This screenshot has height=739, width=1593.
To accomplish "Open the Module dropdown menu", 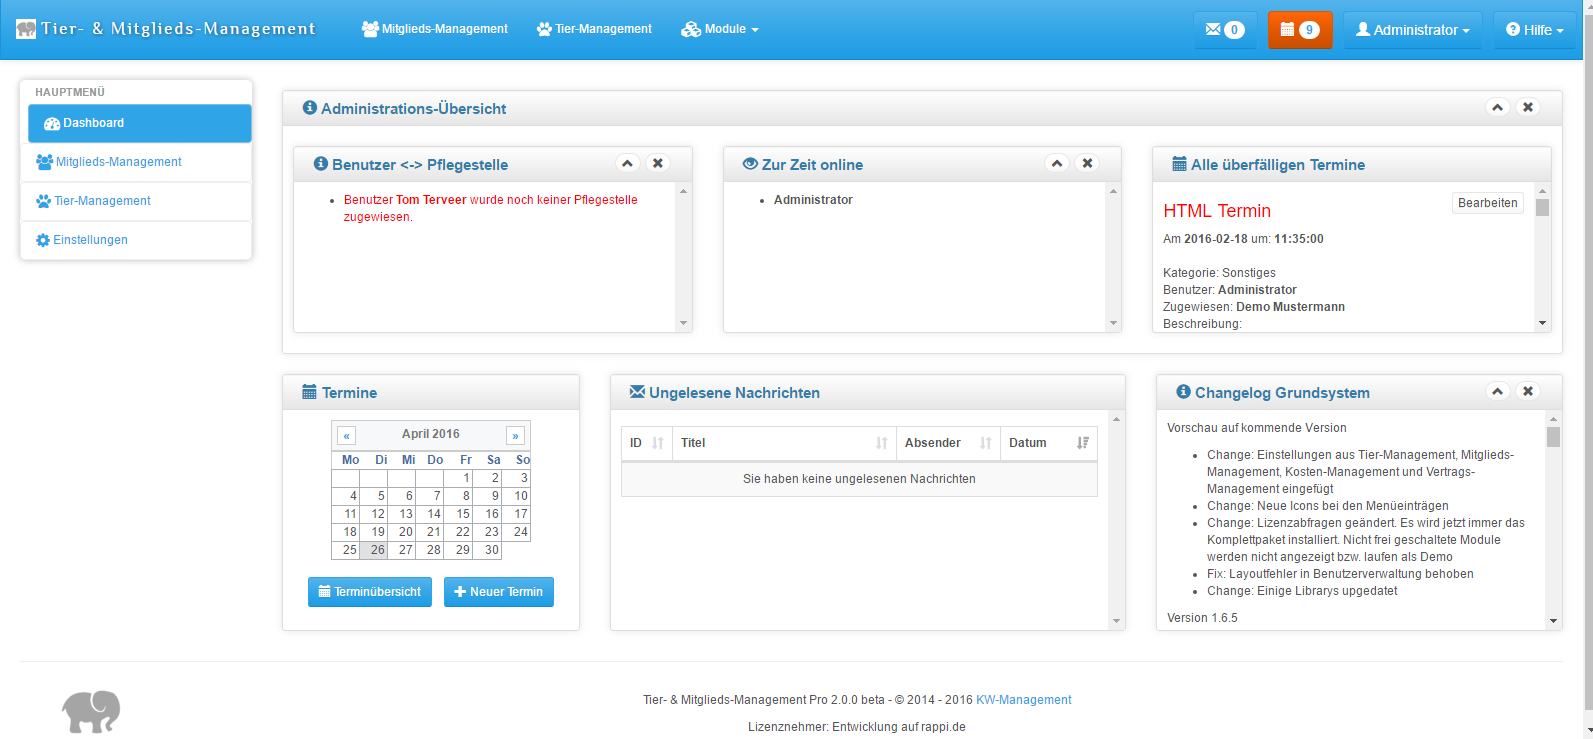I will point(720,29).
